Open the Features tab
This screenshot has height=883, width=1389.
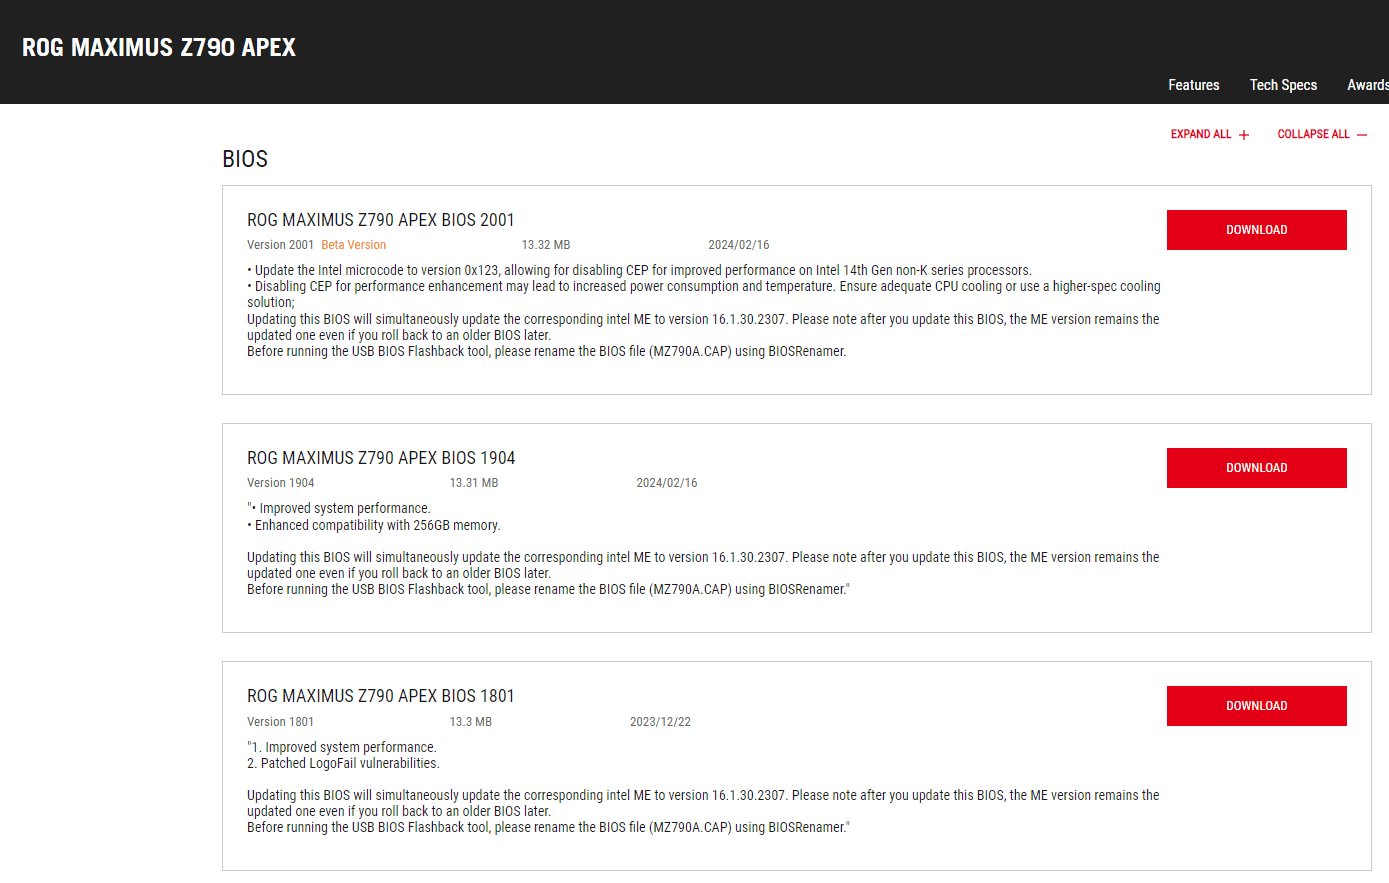(1194, 85)
